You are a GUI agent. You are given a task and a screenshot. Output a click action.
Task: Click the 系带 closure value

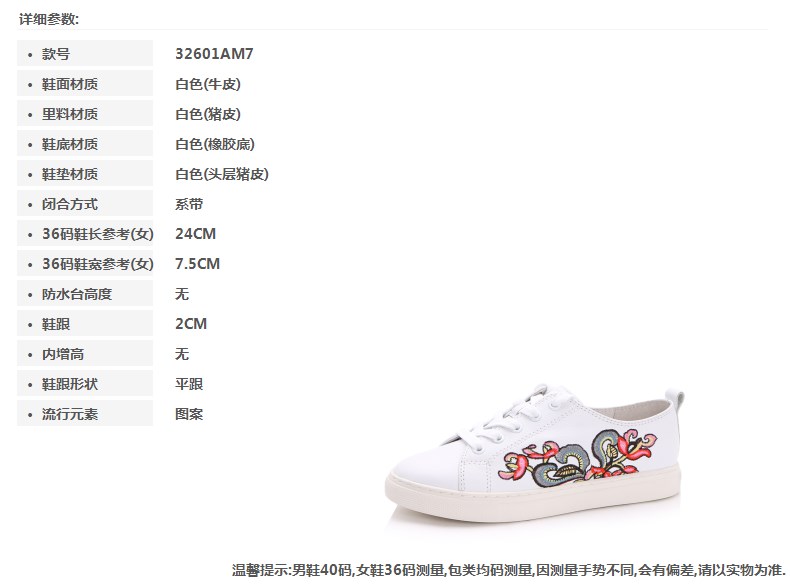[189, 204]
